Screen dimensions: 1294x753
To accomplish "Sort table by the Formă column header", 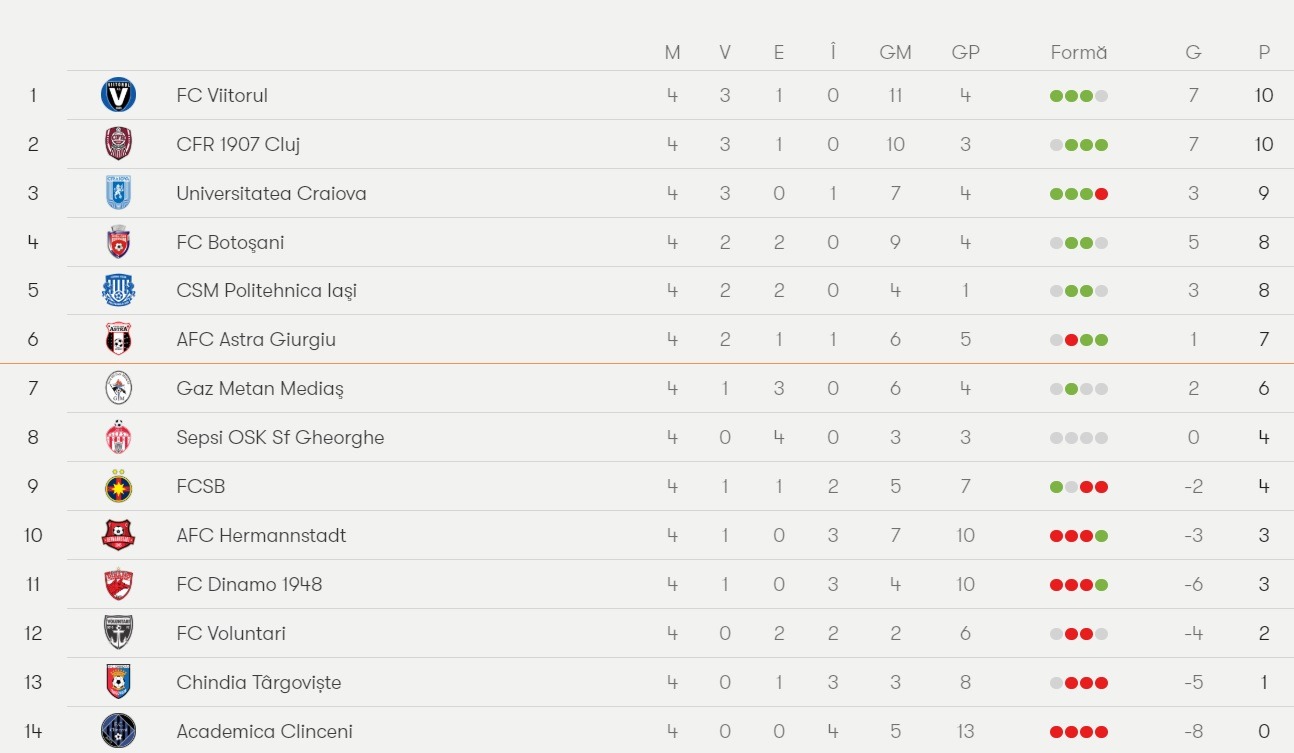I will click(x=1079, y=53).
